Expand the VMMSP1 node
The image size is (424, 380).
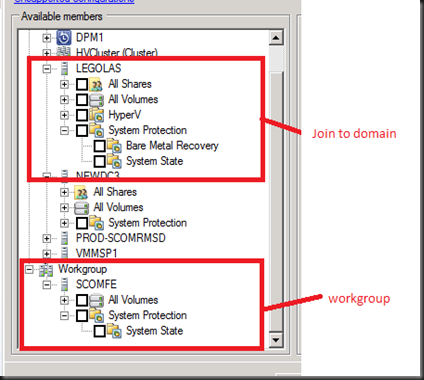pyautogui.click(x=47, y=254)
